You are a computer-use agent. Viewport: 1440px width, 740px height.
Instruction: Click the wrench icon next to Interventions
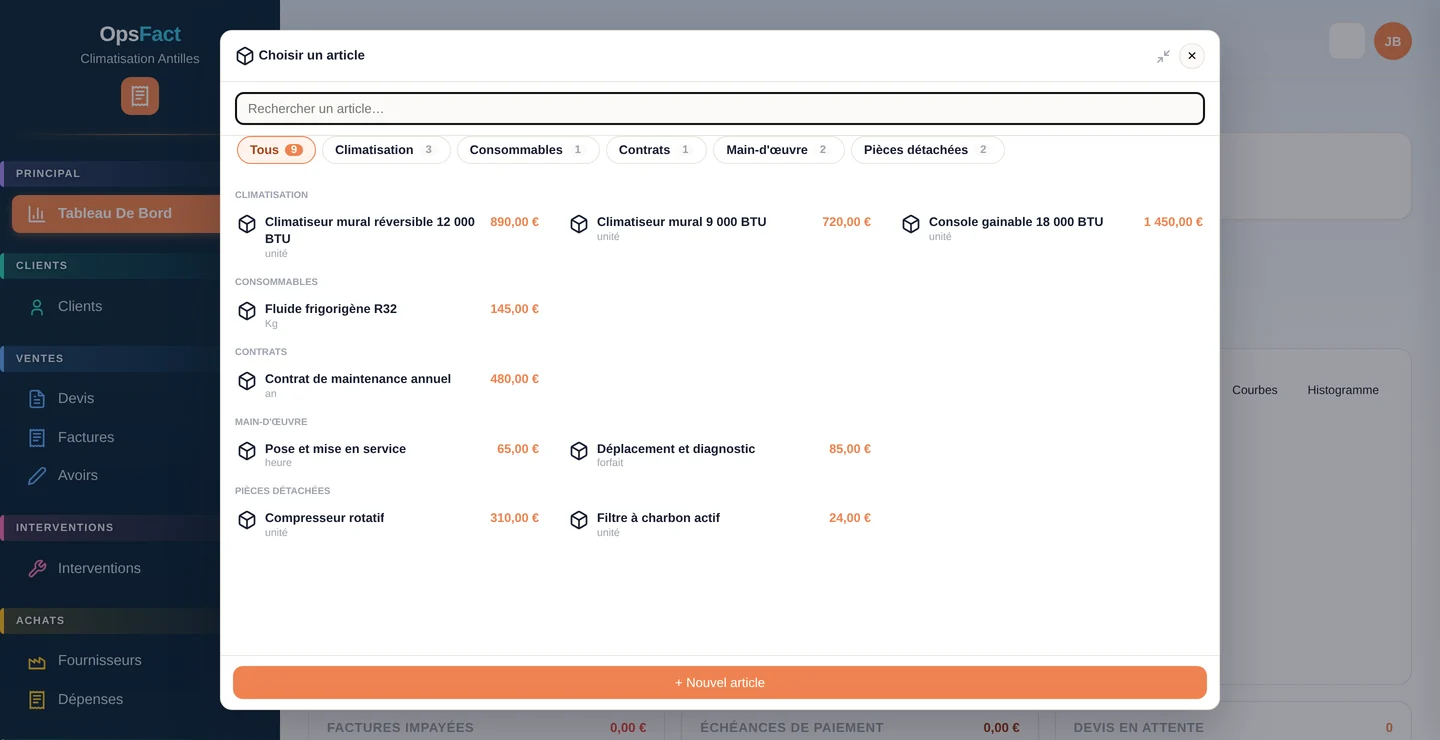click(37, 569)
